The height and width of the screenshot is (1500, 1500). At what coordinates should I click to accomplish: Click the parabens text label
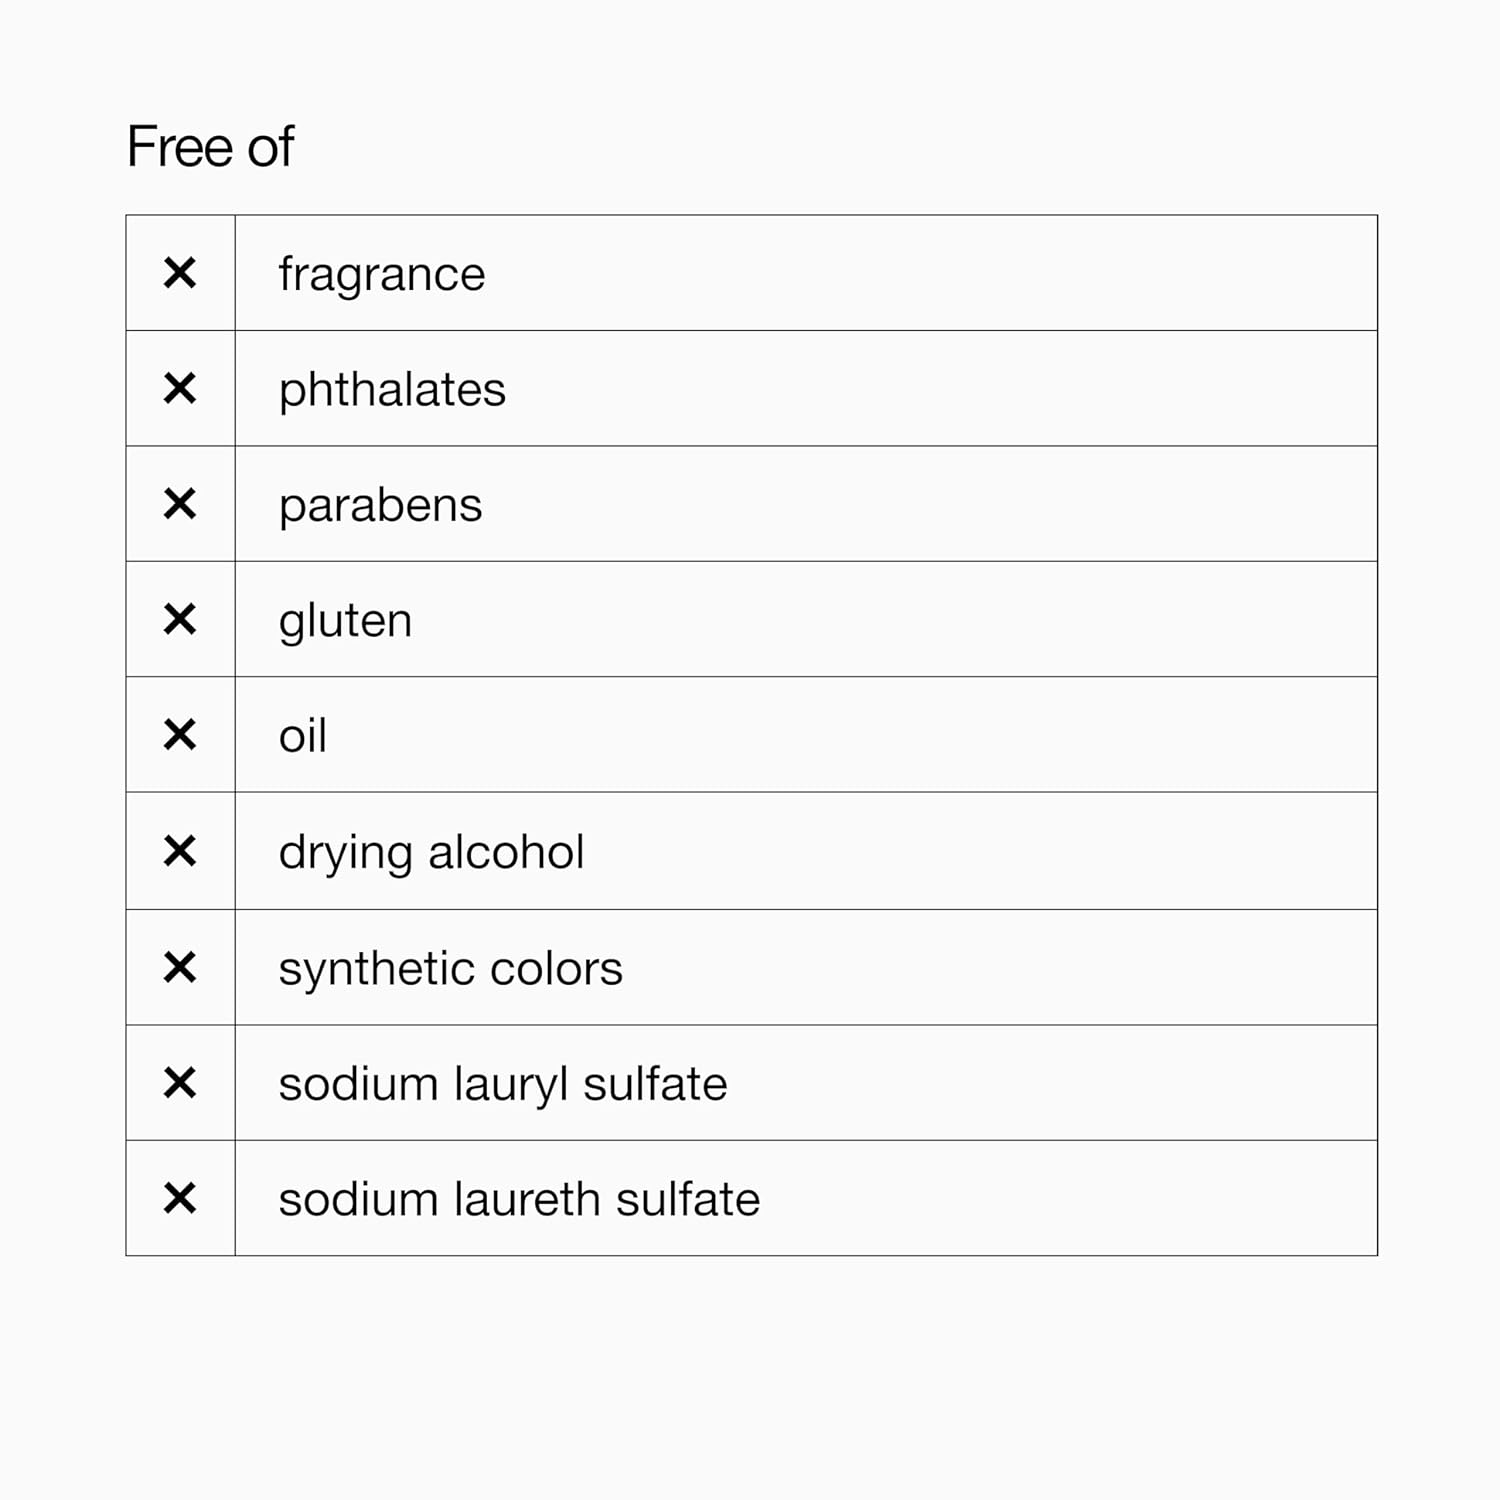380,506
